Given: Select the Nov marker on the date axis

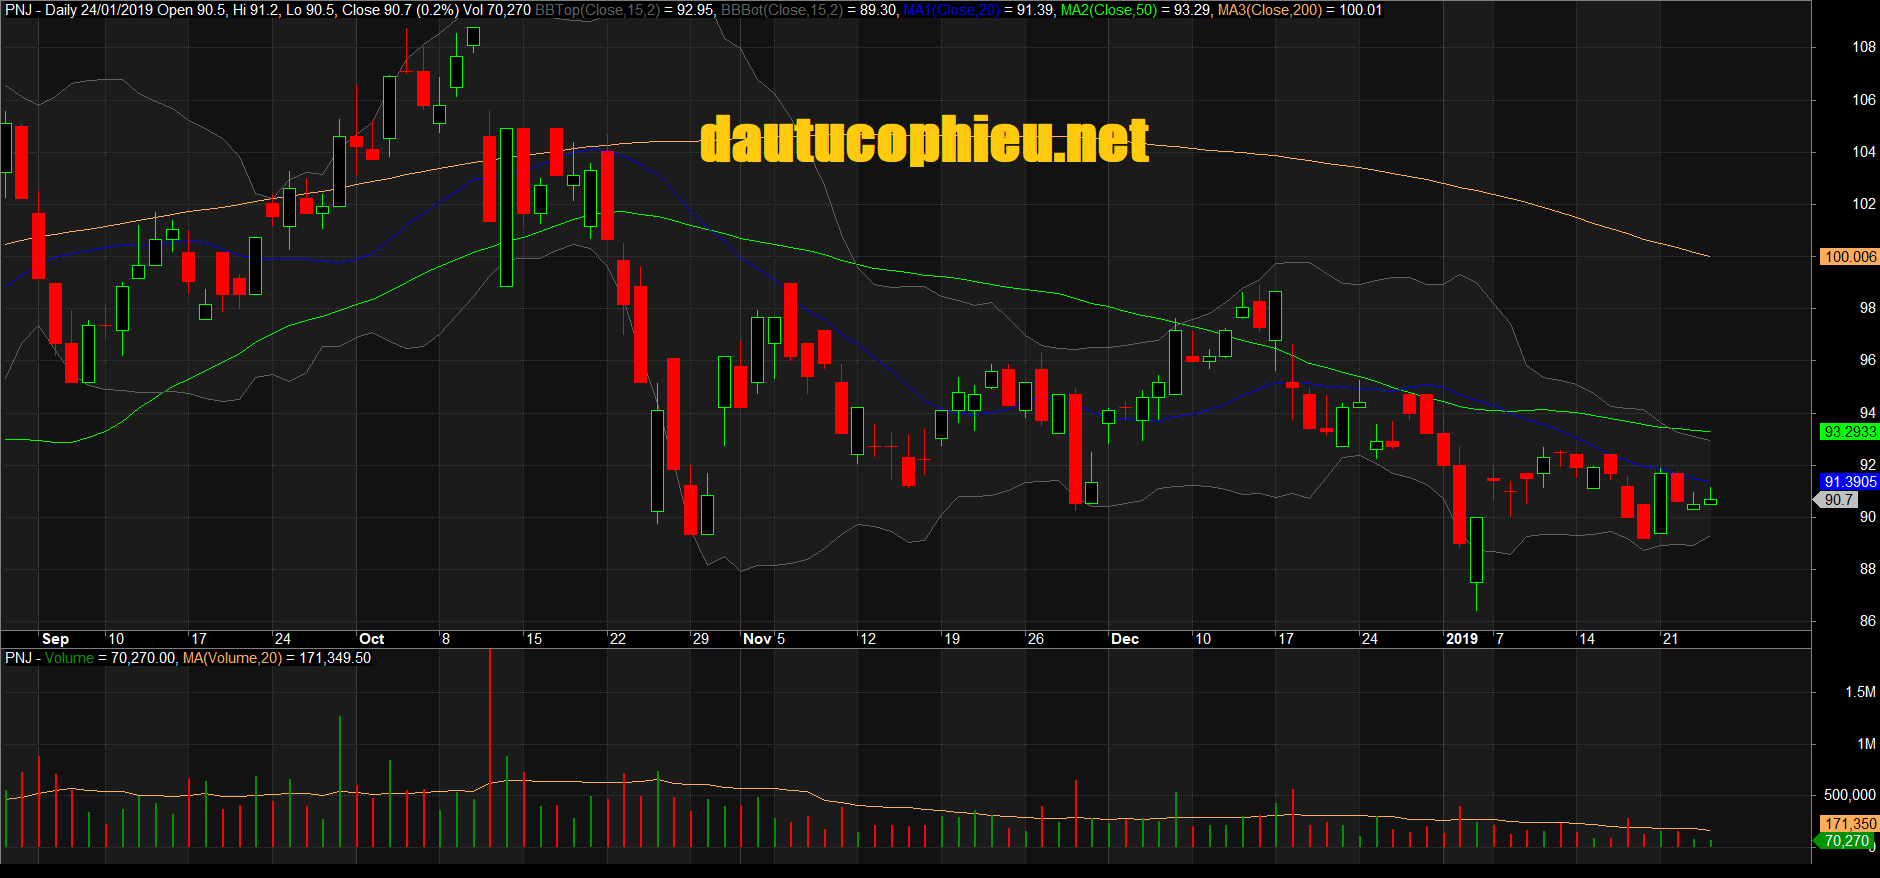Looking at the screenshot, I should pyautogui.click(x=757, y=639).
